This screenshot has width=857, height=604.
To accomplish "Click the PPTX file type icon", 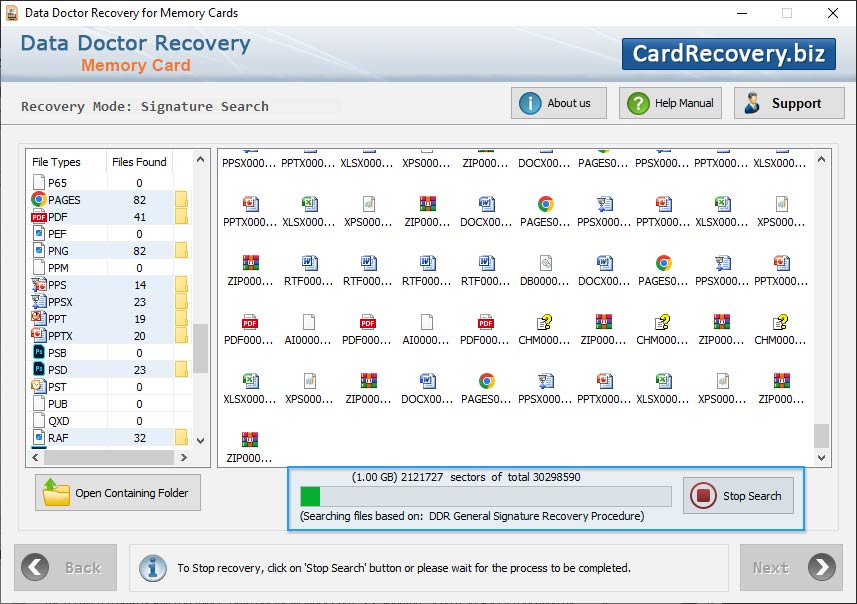I will pos(39,336).
